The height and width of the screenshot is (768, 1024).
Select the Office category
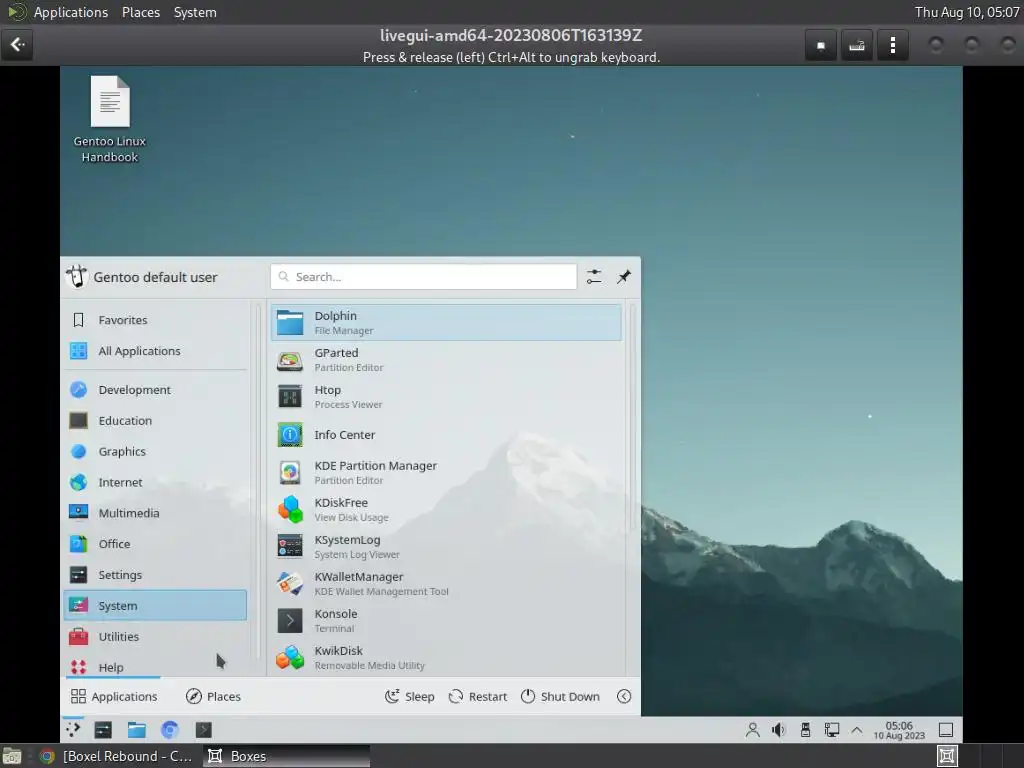click(x=155, y=543)
